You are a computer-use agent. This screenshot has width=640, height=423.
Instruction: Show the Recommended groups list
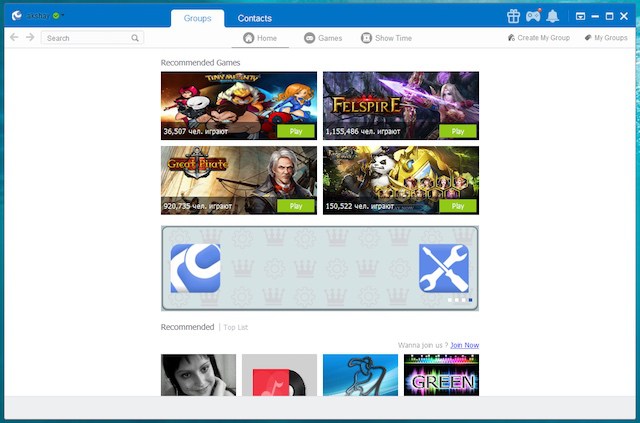click(x=187, y=327)
